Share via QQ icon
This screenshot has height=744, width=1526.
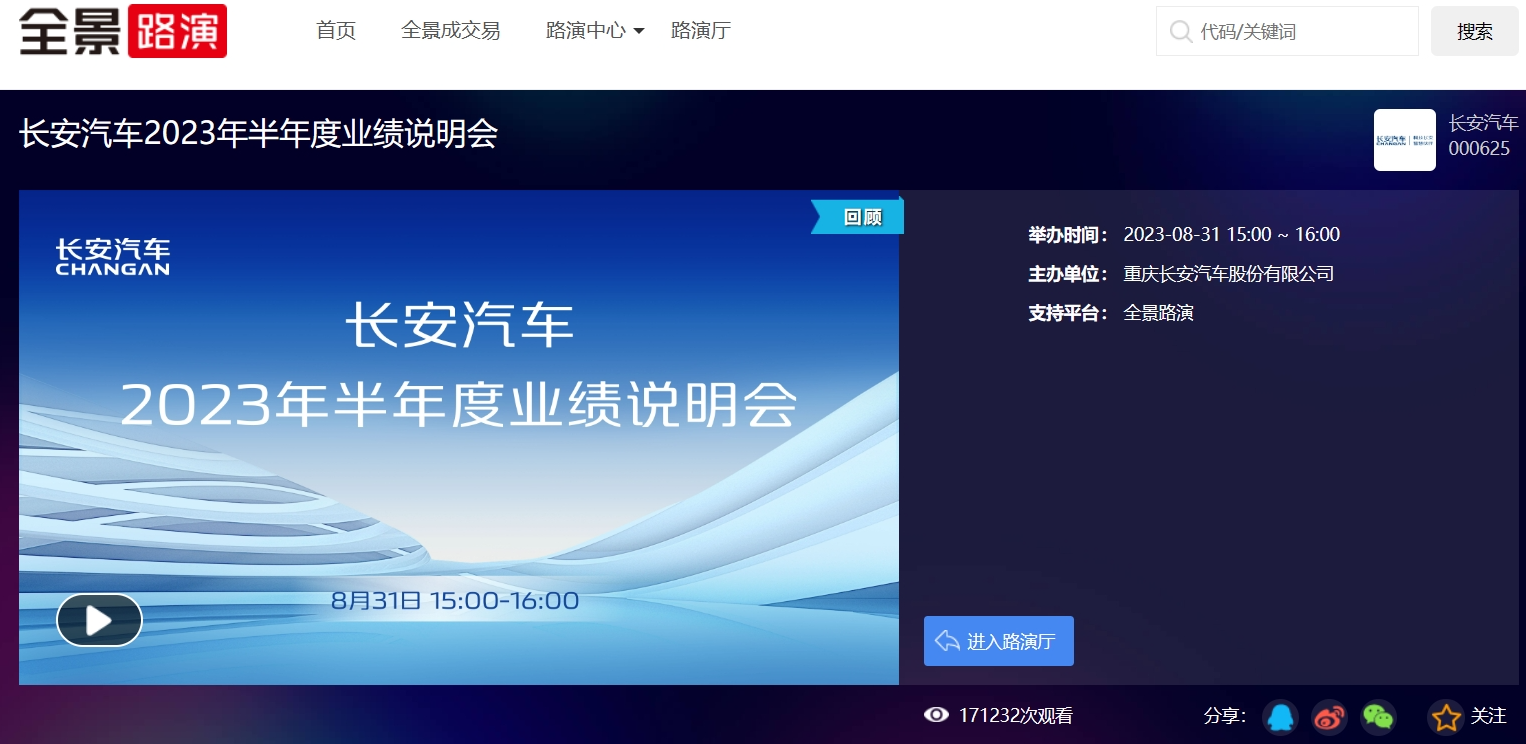(1280, 716)
